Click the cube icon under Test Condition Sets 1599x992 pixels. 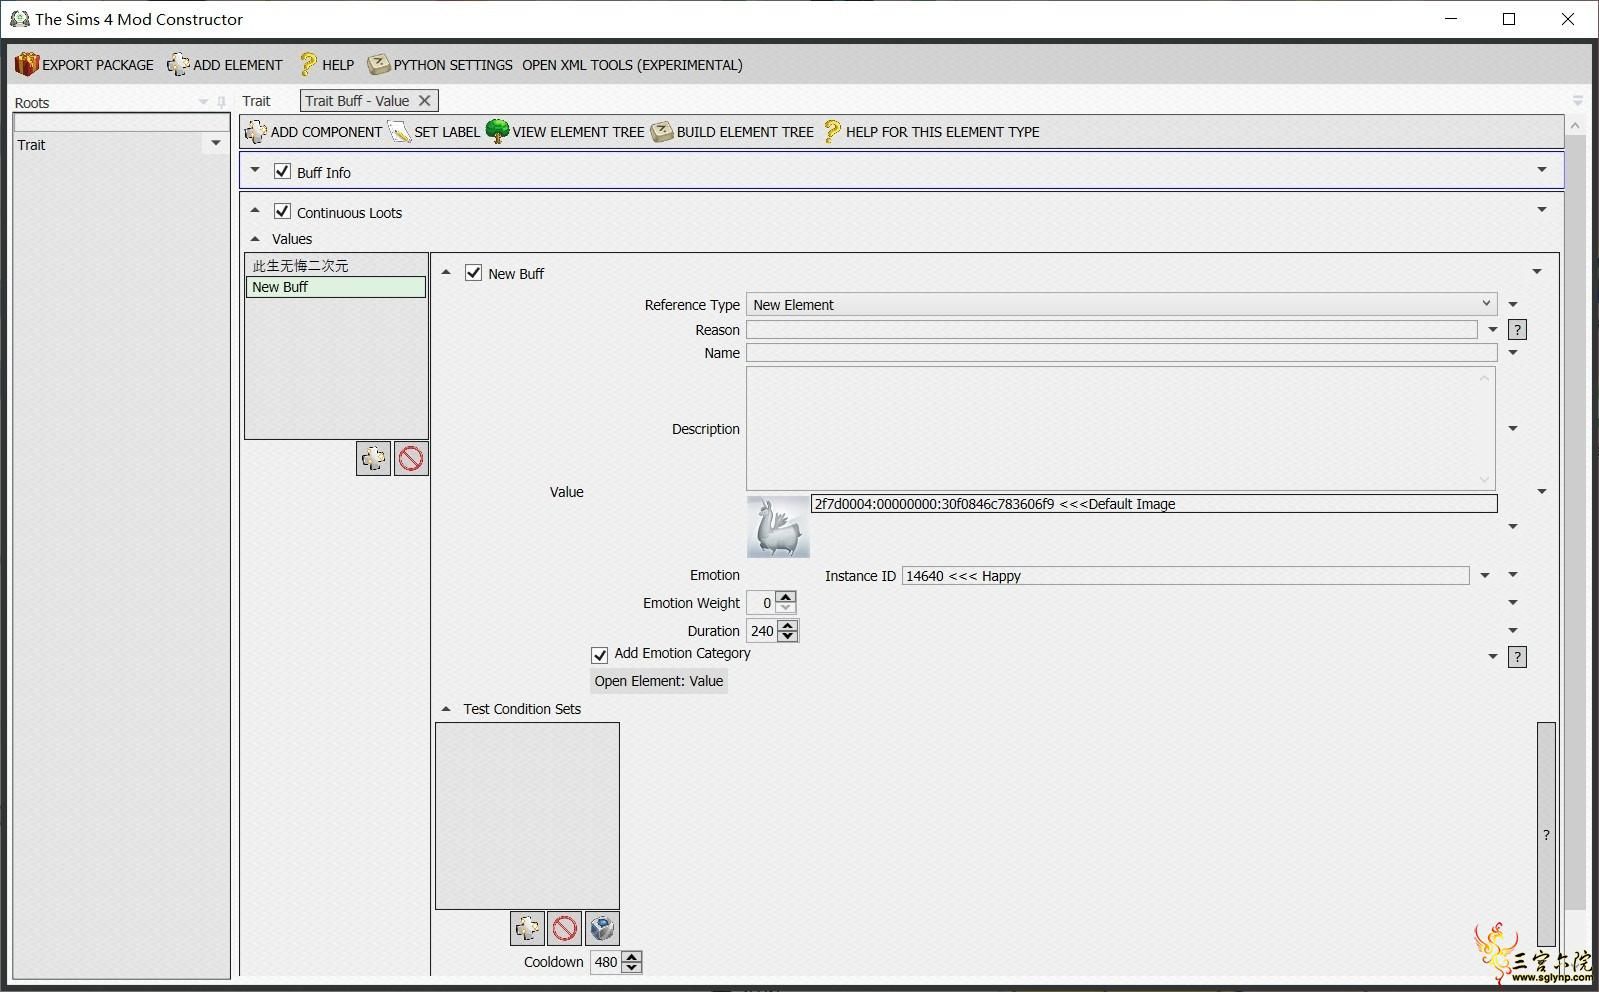[602, 928]
